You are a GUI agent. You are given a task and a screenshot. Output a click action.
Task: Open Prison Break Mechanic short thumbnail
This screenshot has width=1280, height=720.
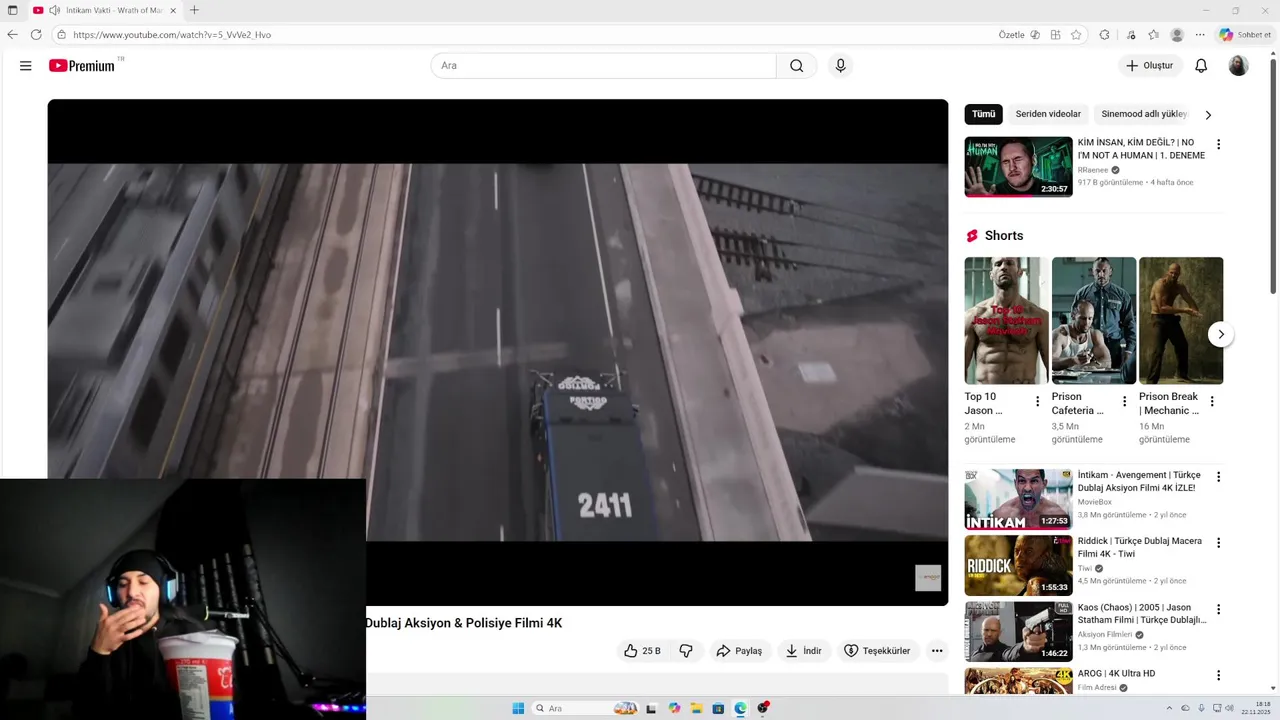tap(1181, 321)
